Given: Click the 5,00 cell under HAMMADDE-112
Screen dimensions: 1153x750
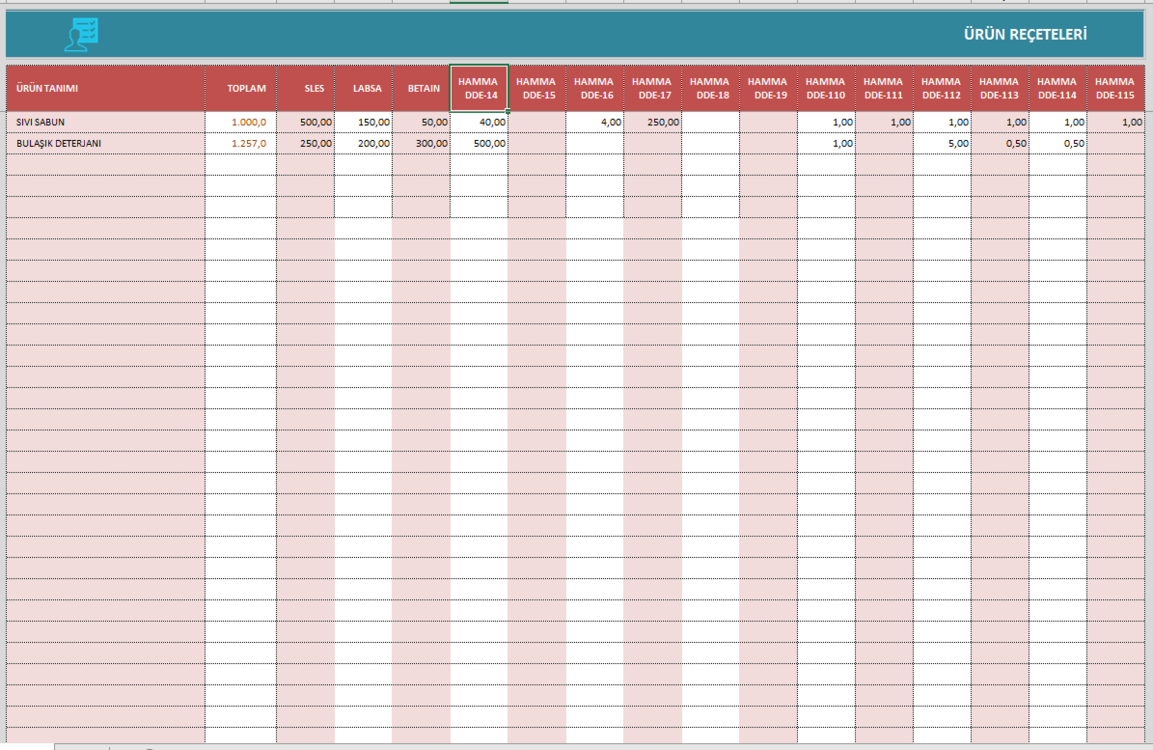Looking at the screenshot, I should coord(942,143).
